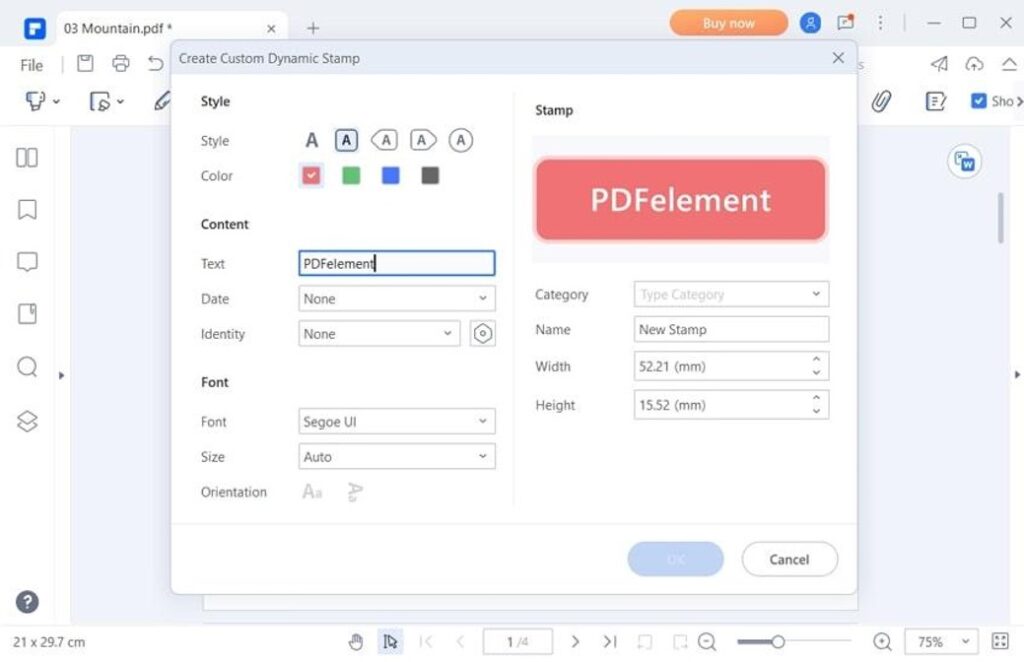Click the identity settings hexagon icon
The width and height of the screenshot is (1024, 662).
(x=483, y=334)
